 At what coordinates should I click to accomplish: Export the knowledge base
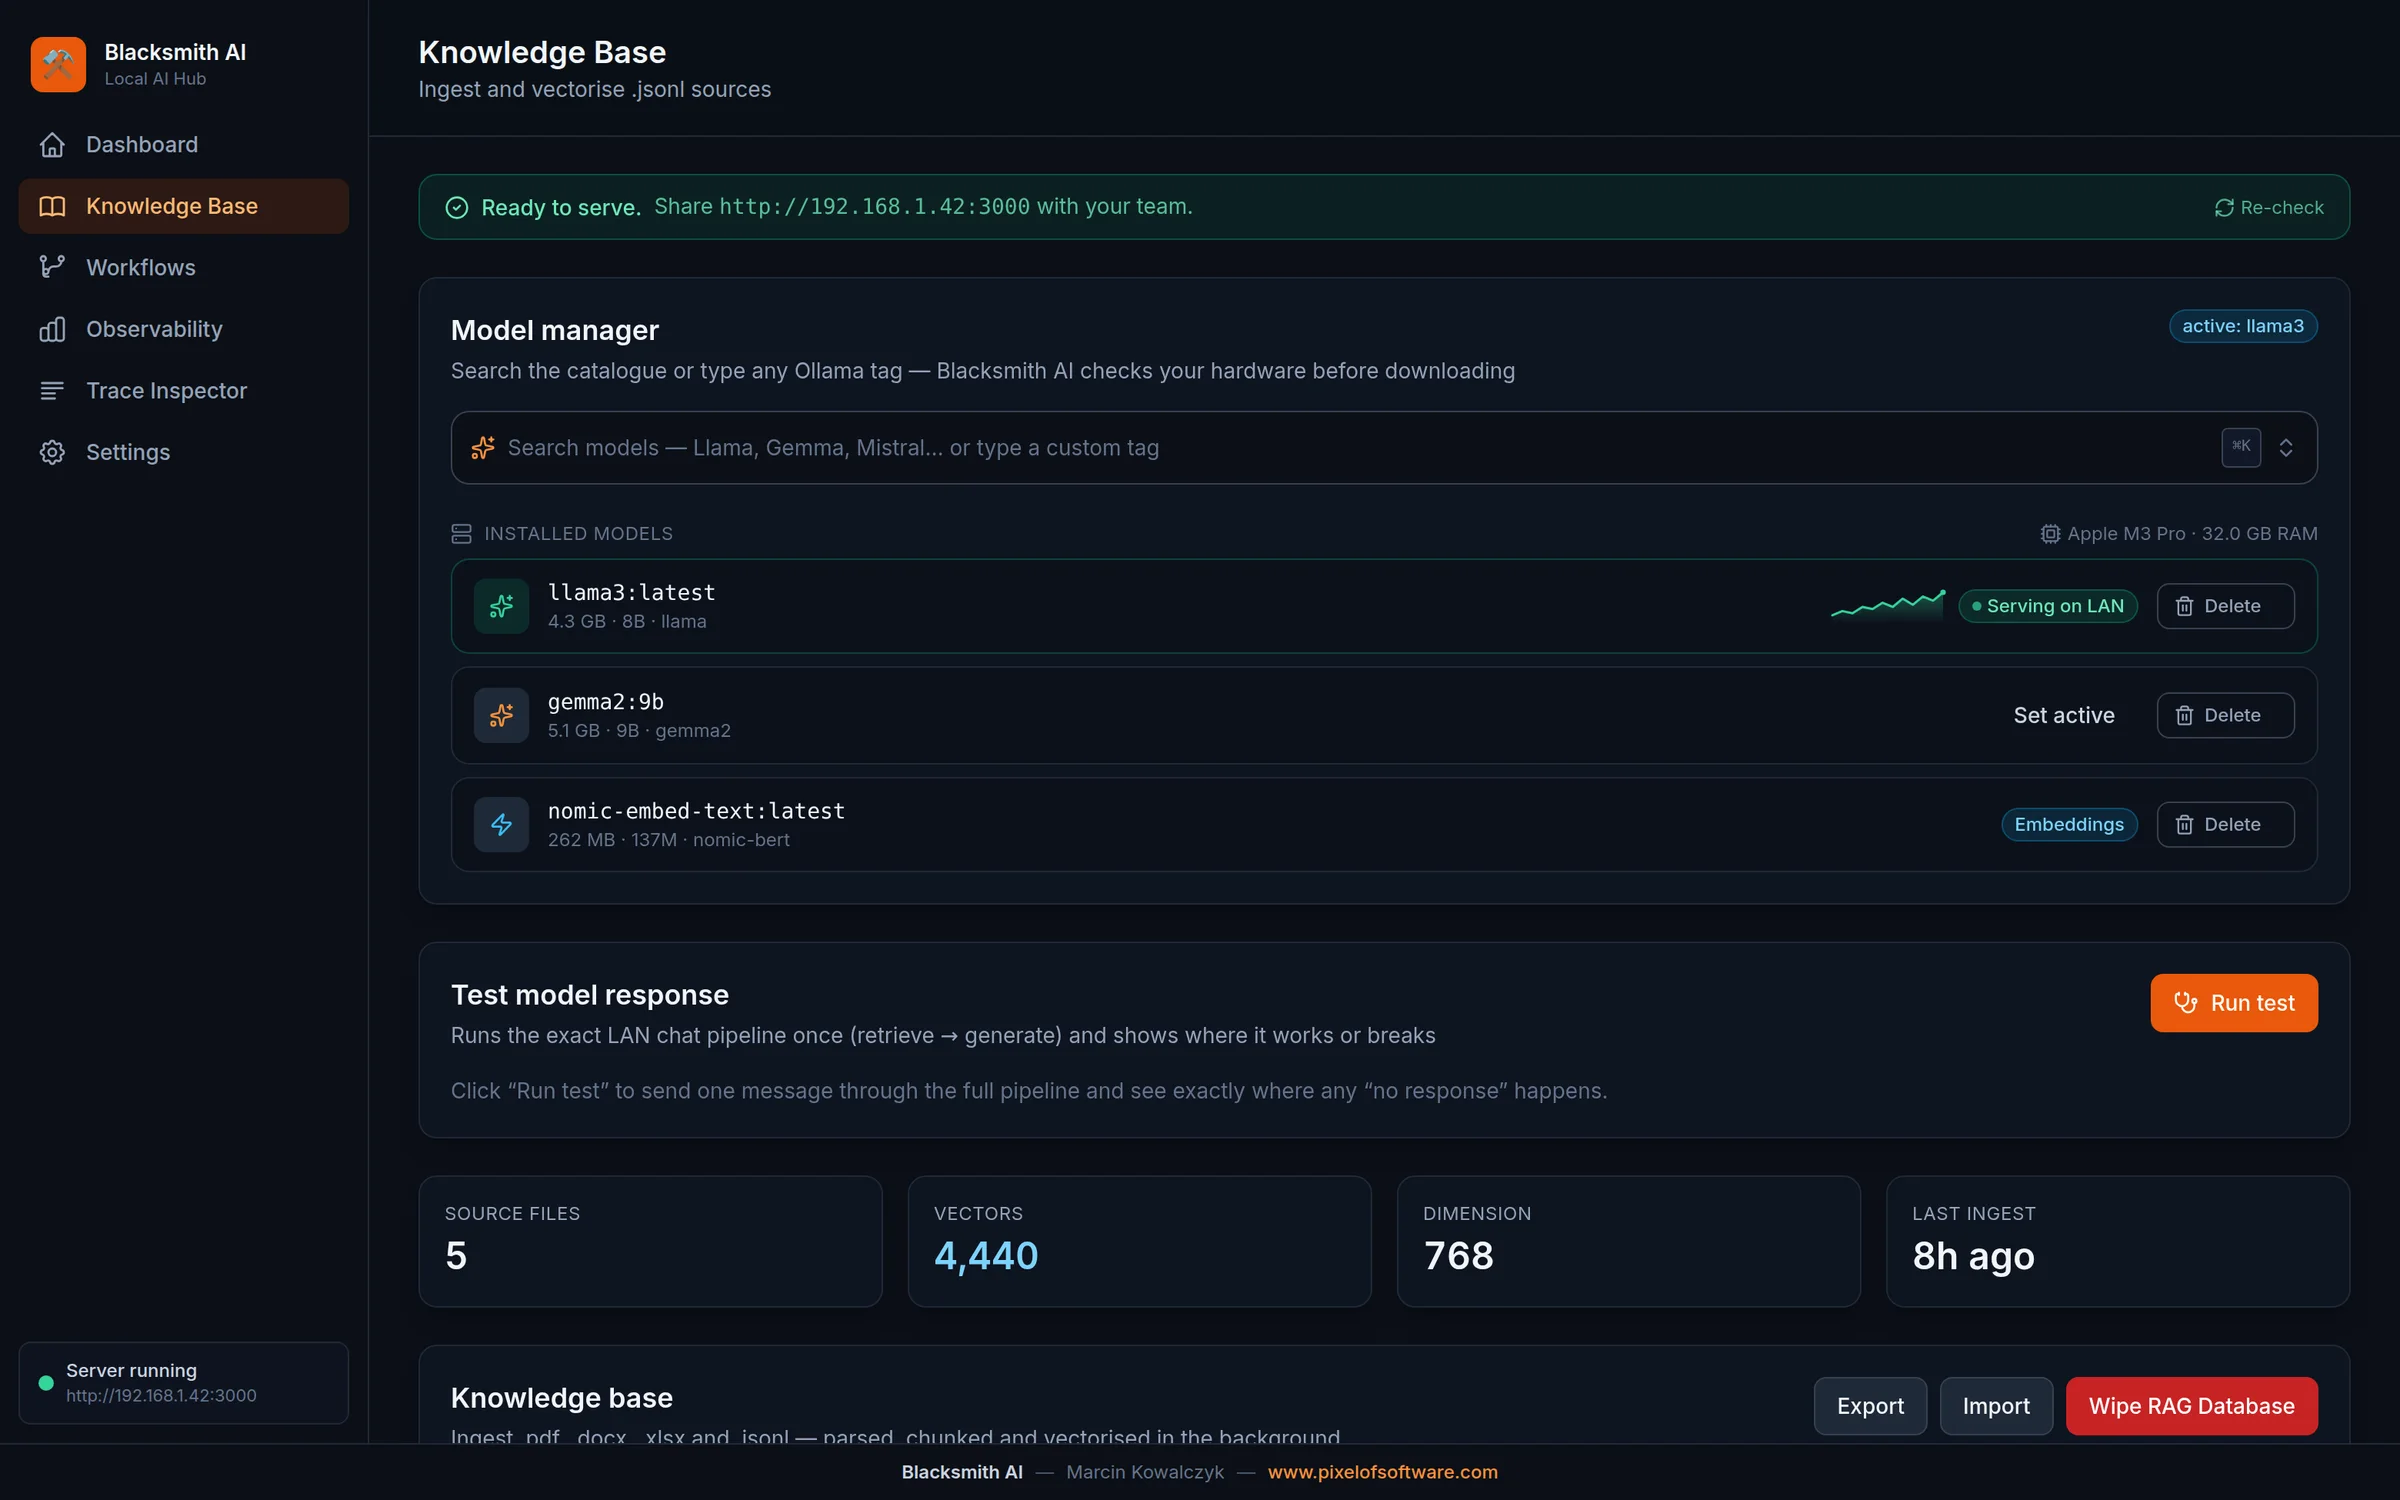click(x=1870, y=1406)
